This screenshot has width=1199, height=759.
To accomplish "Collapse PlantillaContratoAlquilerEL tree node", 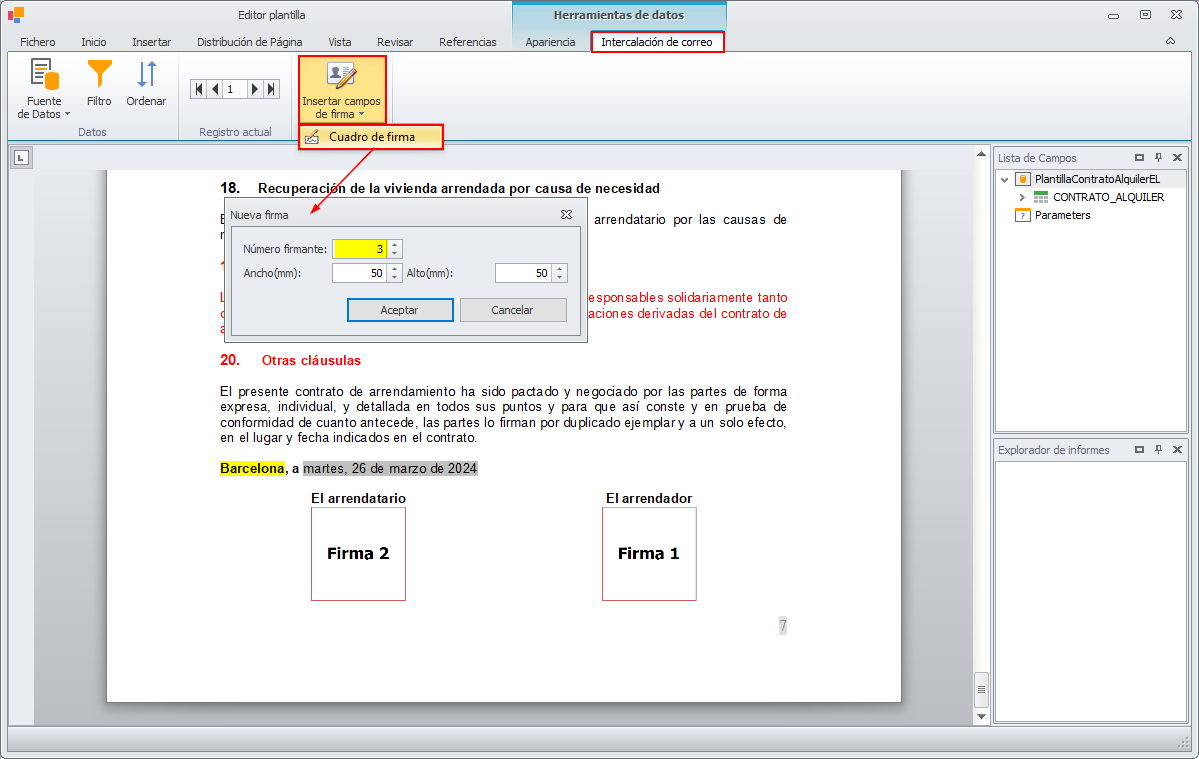I will tap(1005, 180).
